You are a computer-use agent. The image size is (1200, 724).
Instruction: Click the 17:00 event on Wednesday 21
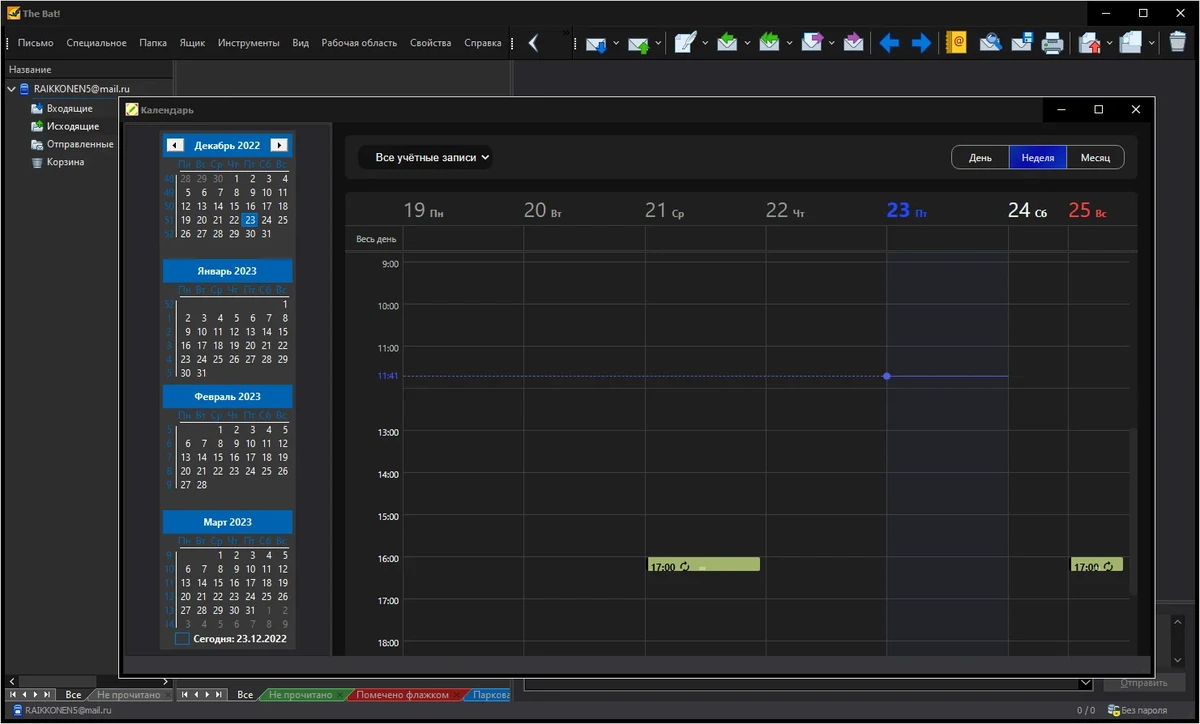pyautogui.click(x=704, y=565)
